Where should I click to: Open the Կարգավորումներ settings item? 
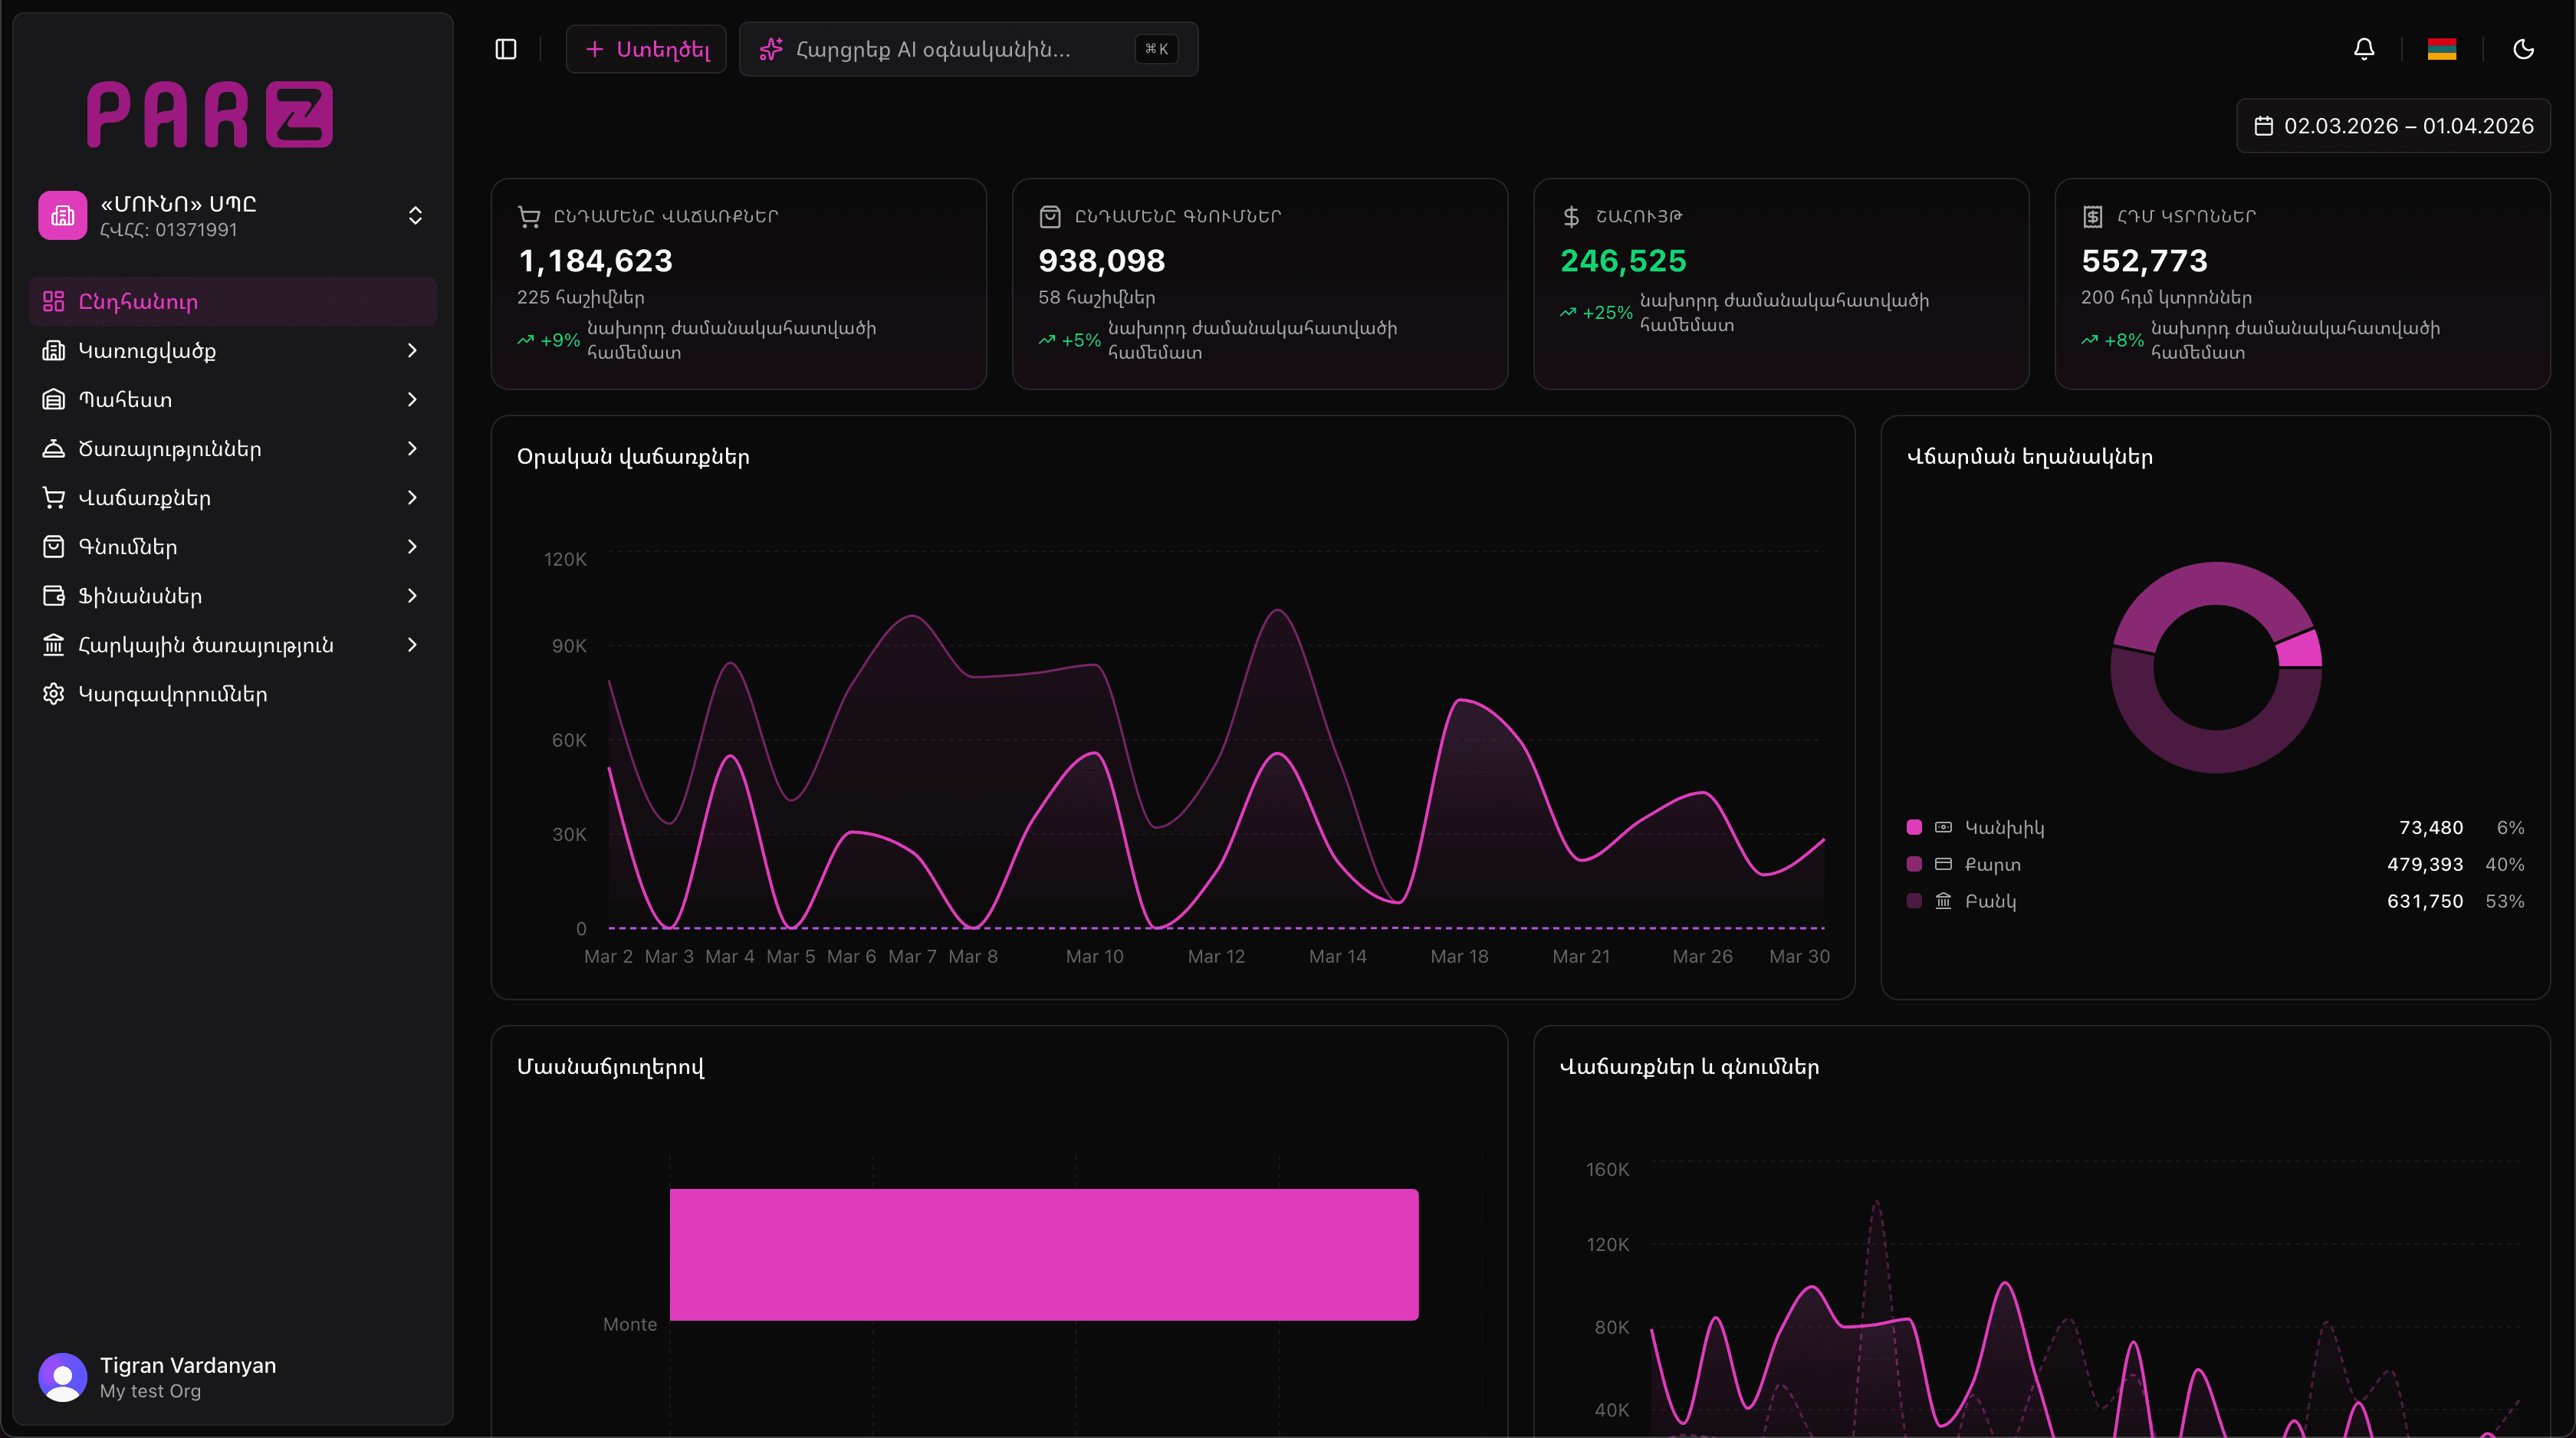172,694
